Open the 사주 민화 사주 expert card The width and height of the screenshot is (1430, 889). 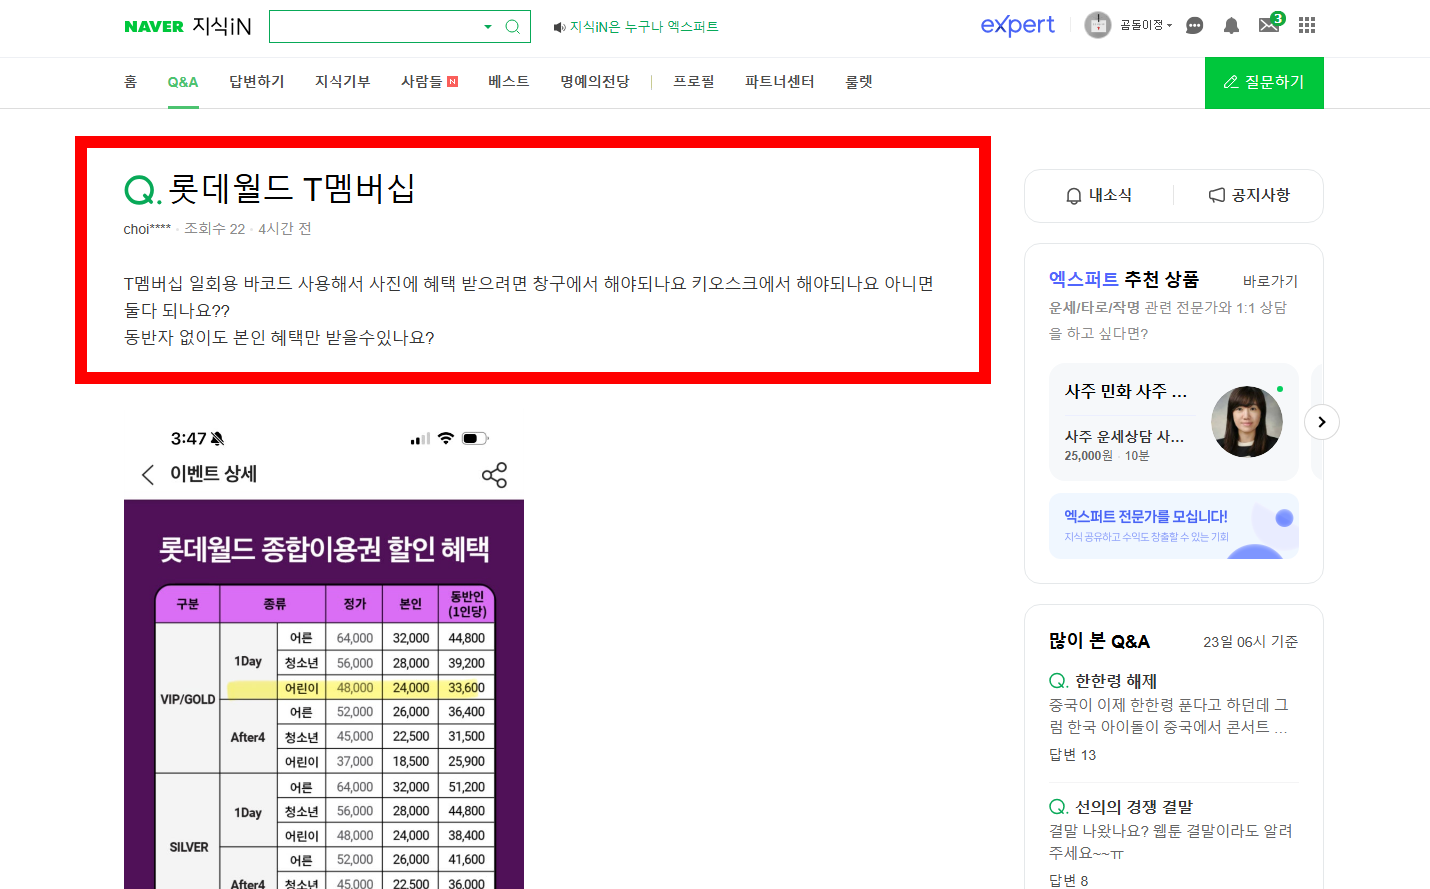pos(1174,422)
